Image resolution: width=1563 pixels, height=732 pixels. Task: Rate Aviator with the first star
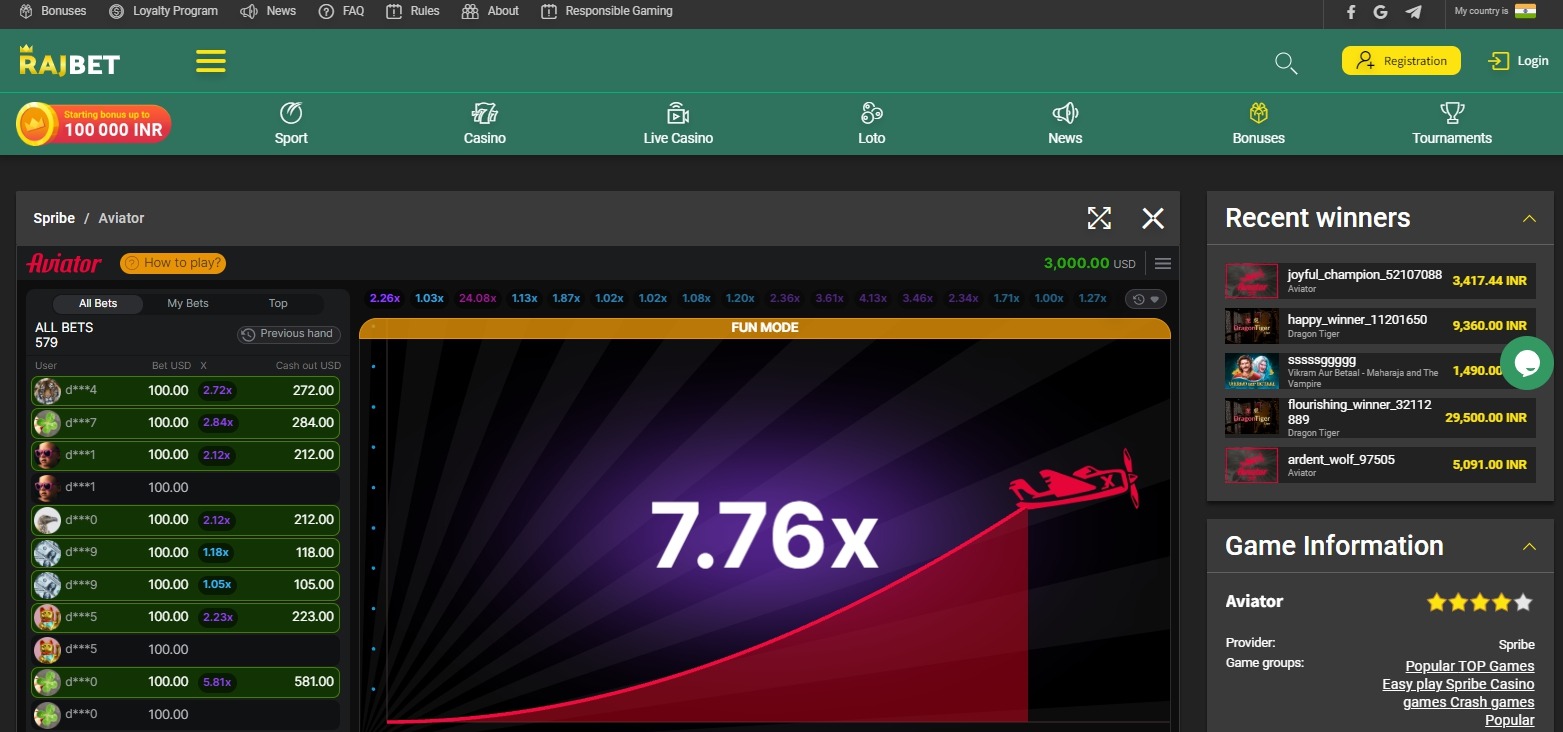tap(1436, 602)
